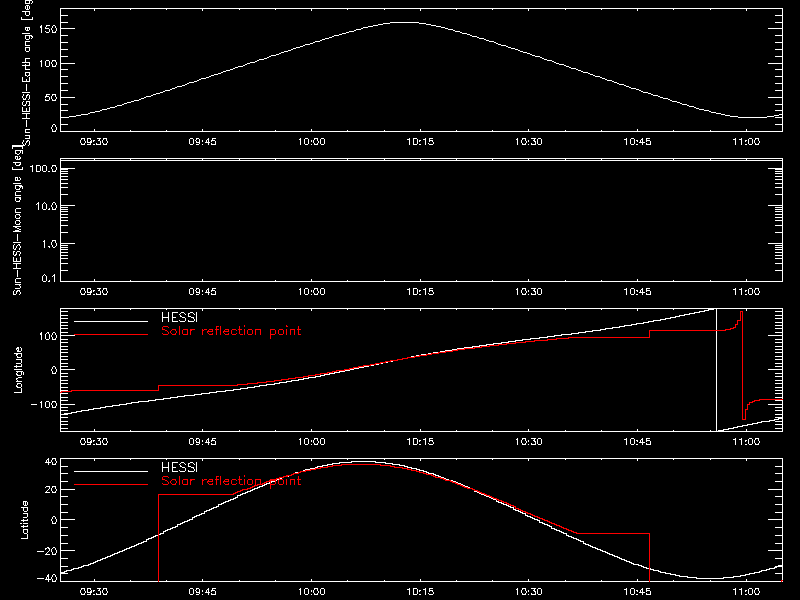This screenshot has width=800, height=600.
Task: Click 10:00 time label under Moon angle plot
Action: click(x=311, y=292)
